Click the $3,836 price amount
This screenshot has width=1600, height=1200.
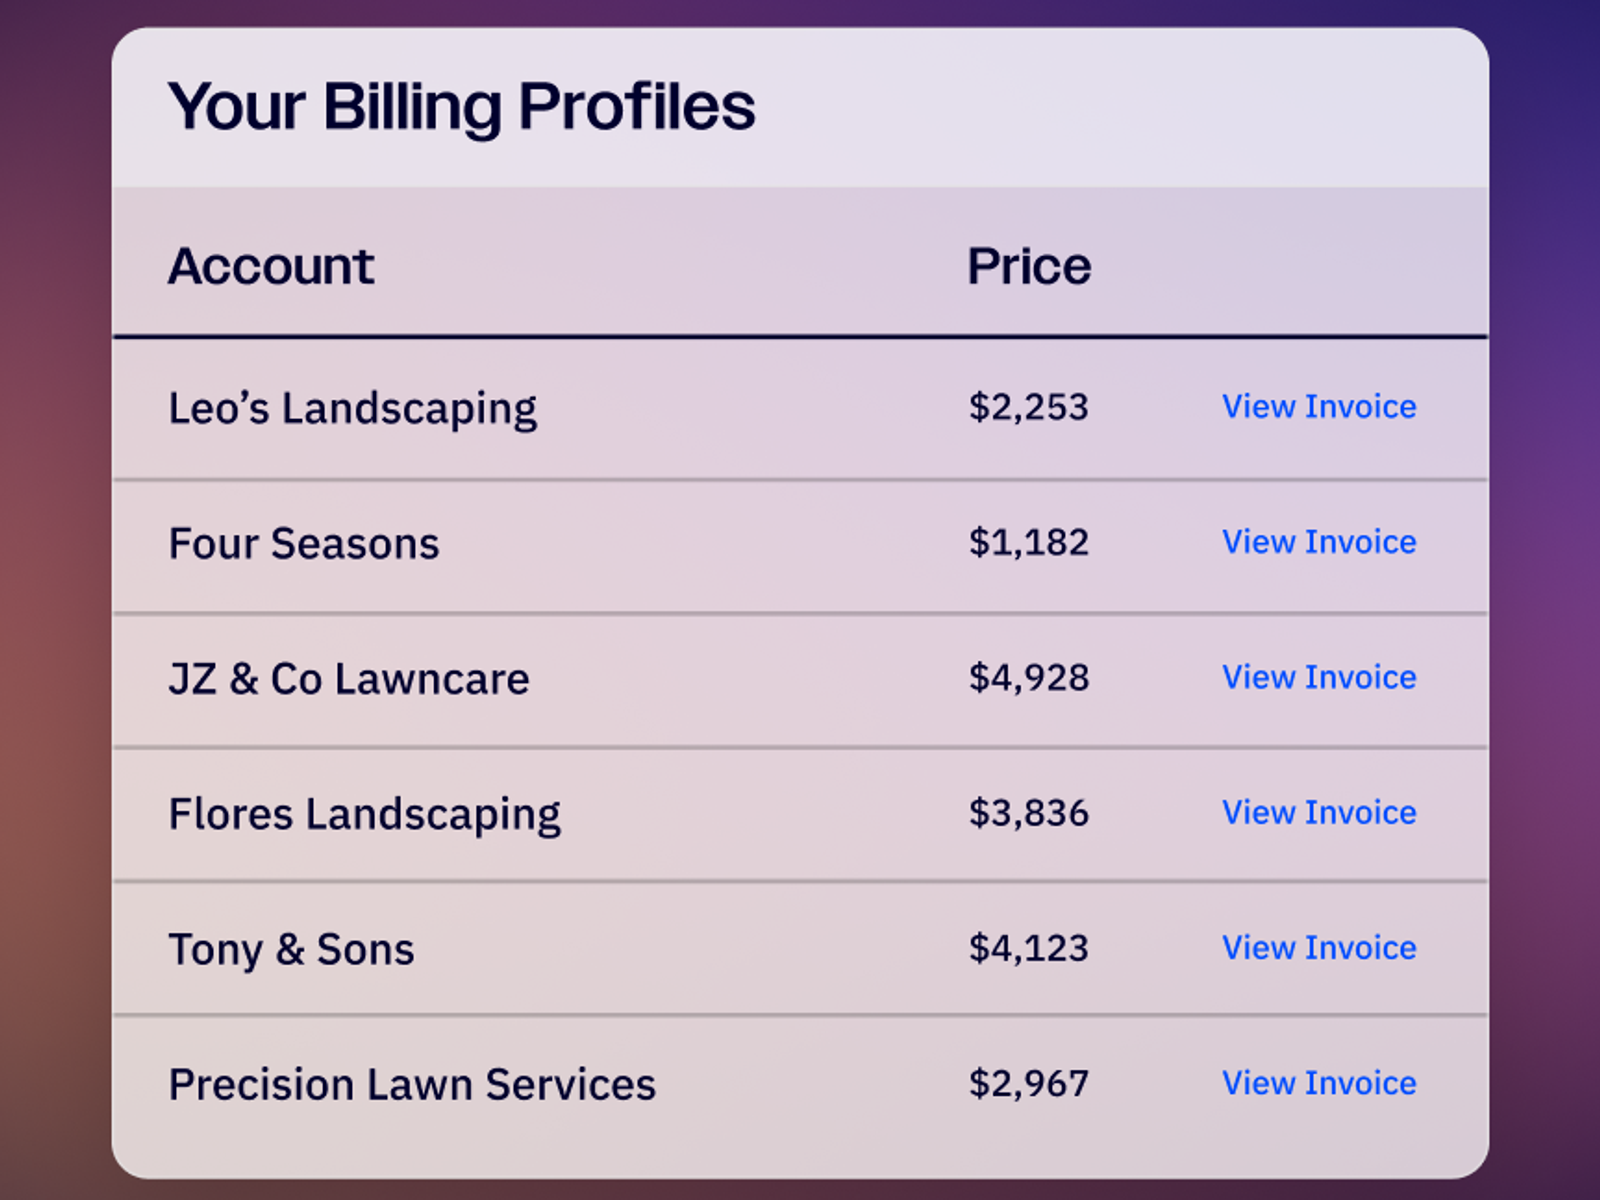1028,812
